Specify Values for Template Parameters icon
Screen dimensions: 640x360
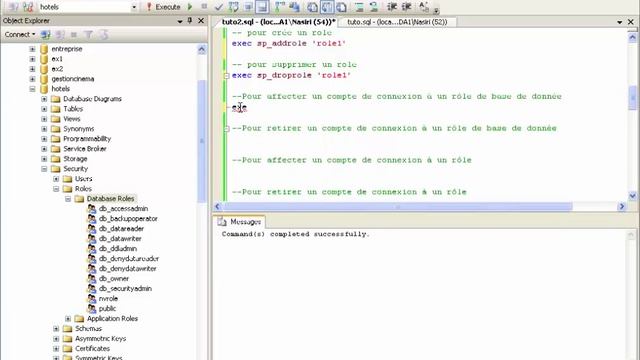pyautogui.click(x=424, y=7)
